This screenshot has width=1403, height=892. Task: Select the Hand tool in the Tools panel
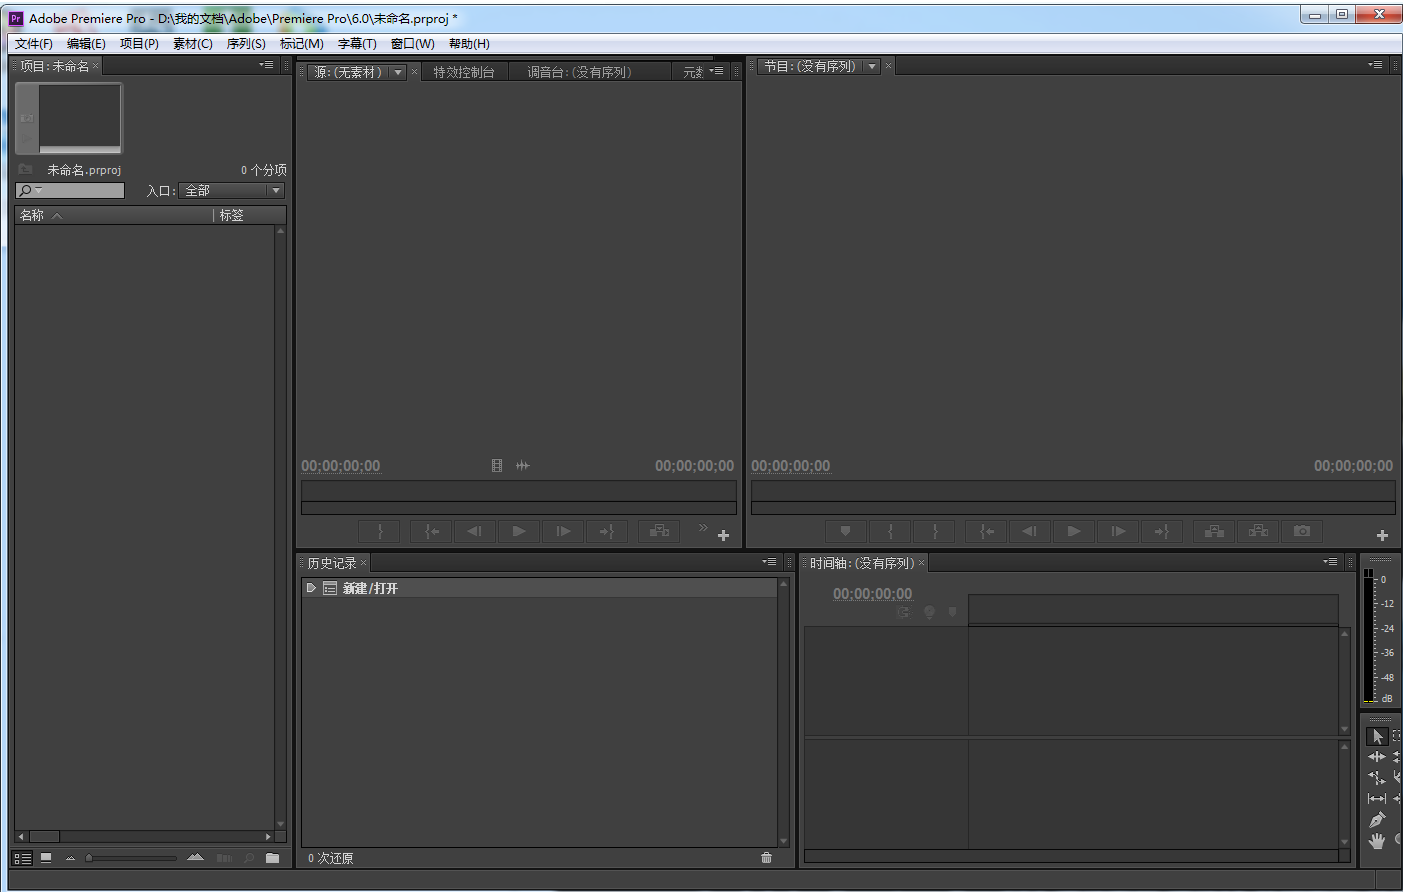[x=1377, y=841]
